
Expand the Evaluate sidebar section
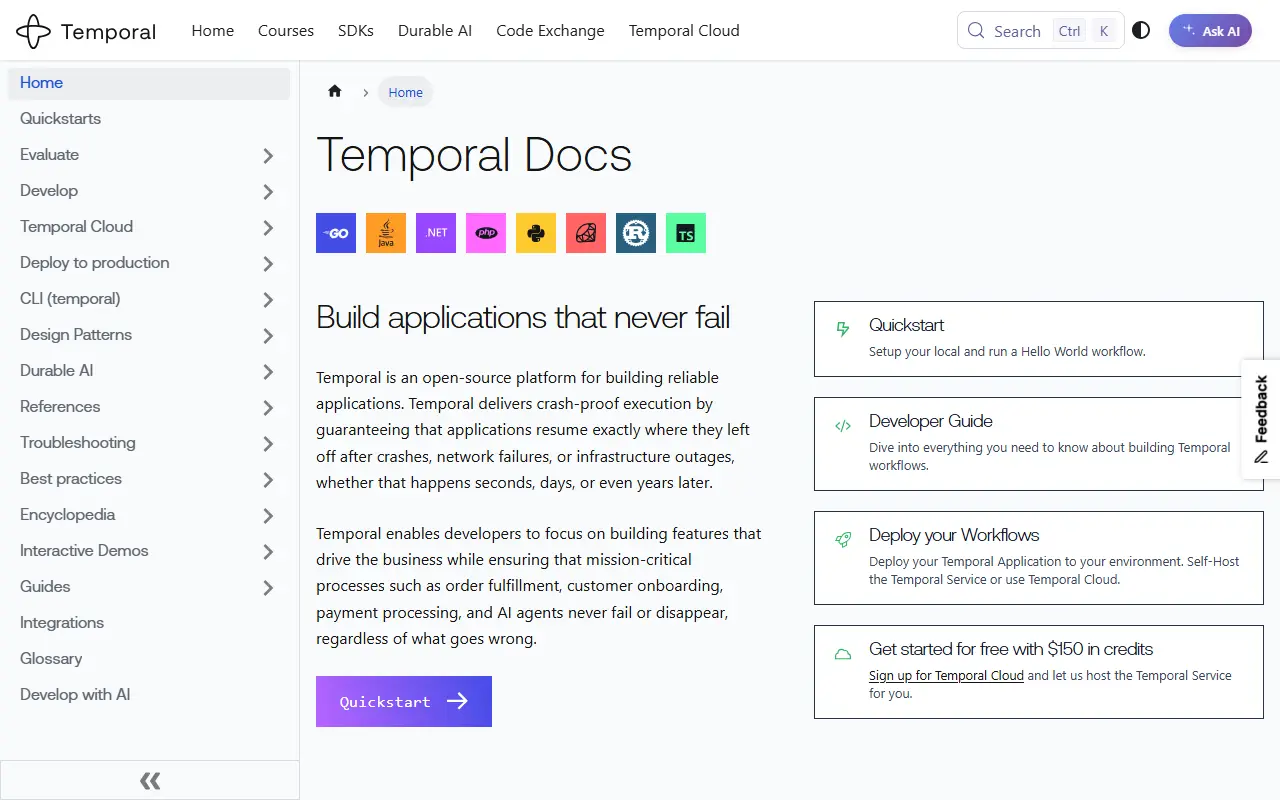pos(268,155)
